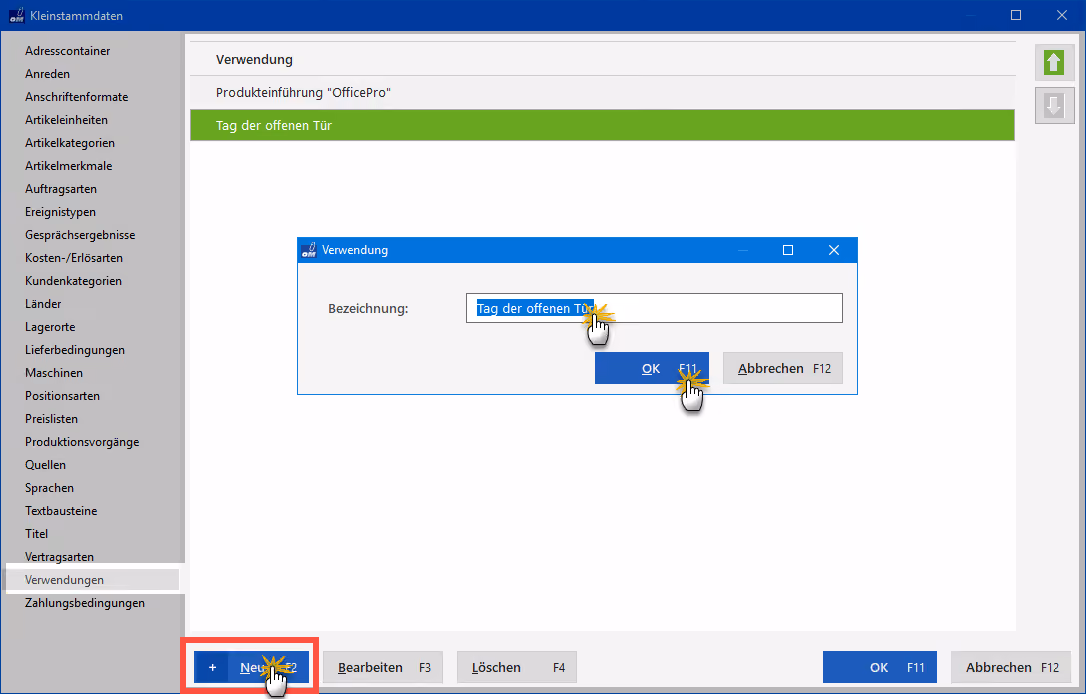Cancel Kleinstammdaten window with bottom Abbrechen F12
The width and height of the screenshot is (1086, 699).
(x=1011, y=667)
